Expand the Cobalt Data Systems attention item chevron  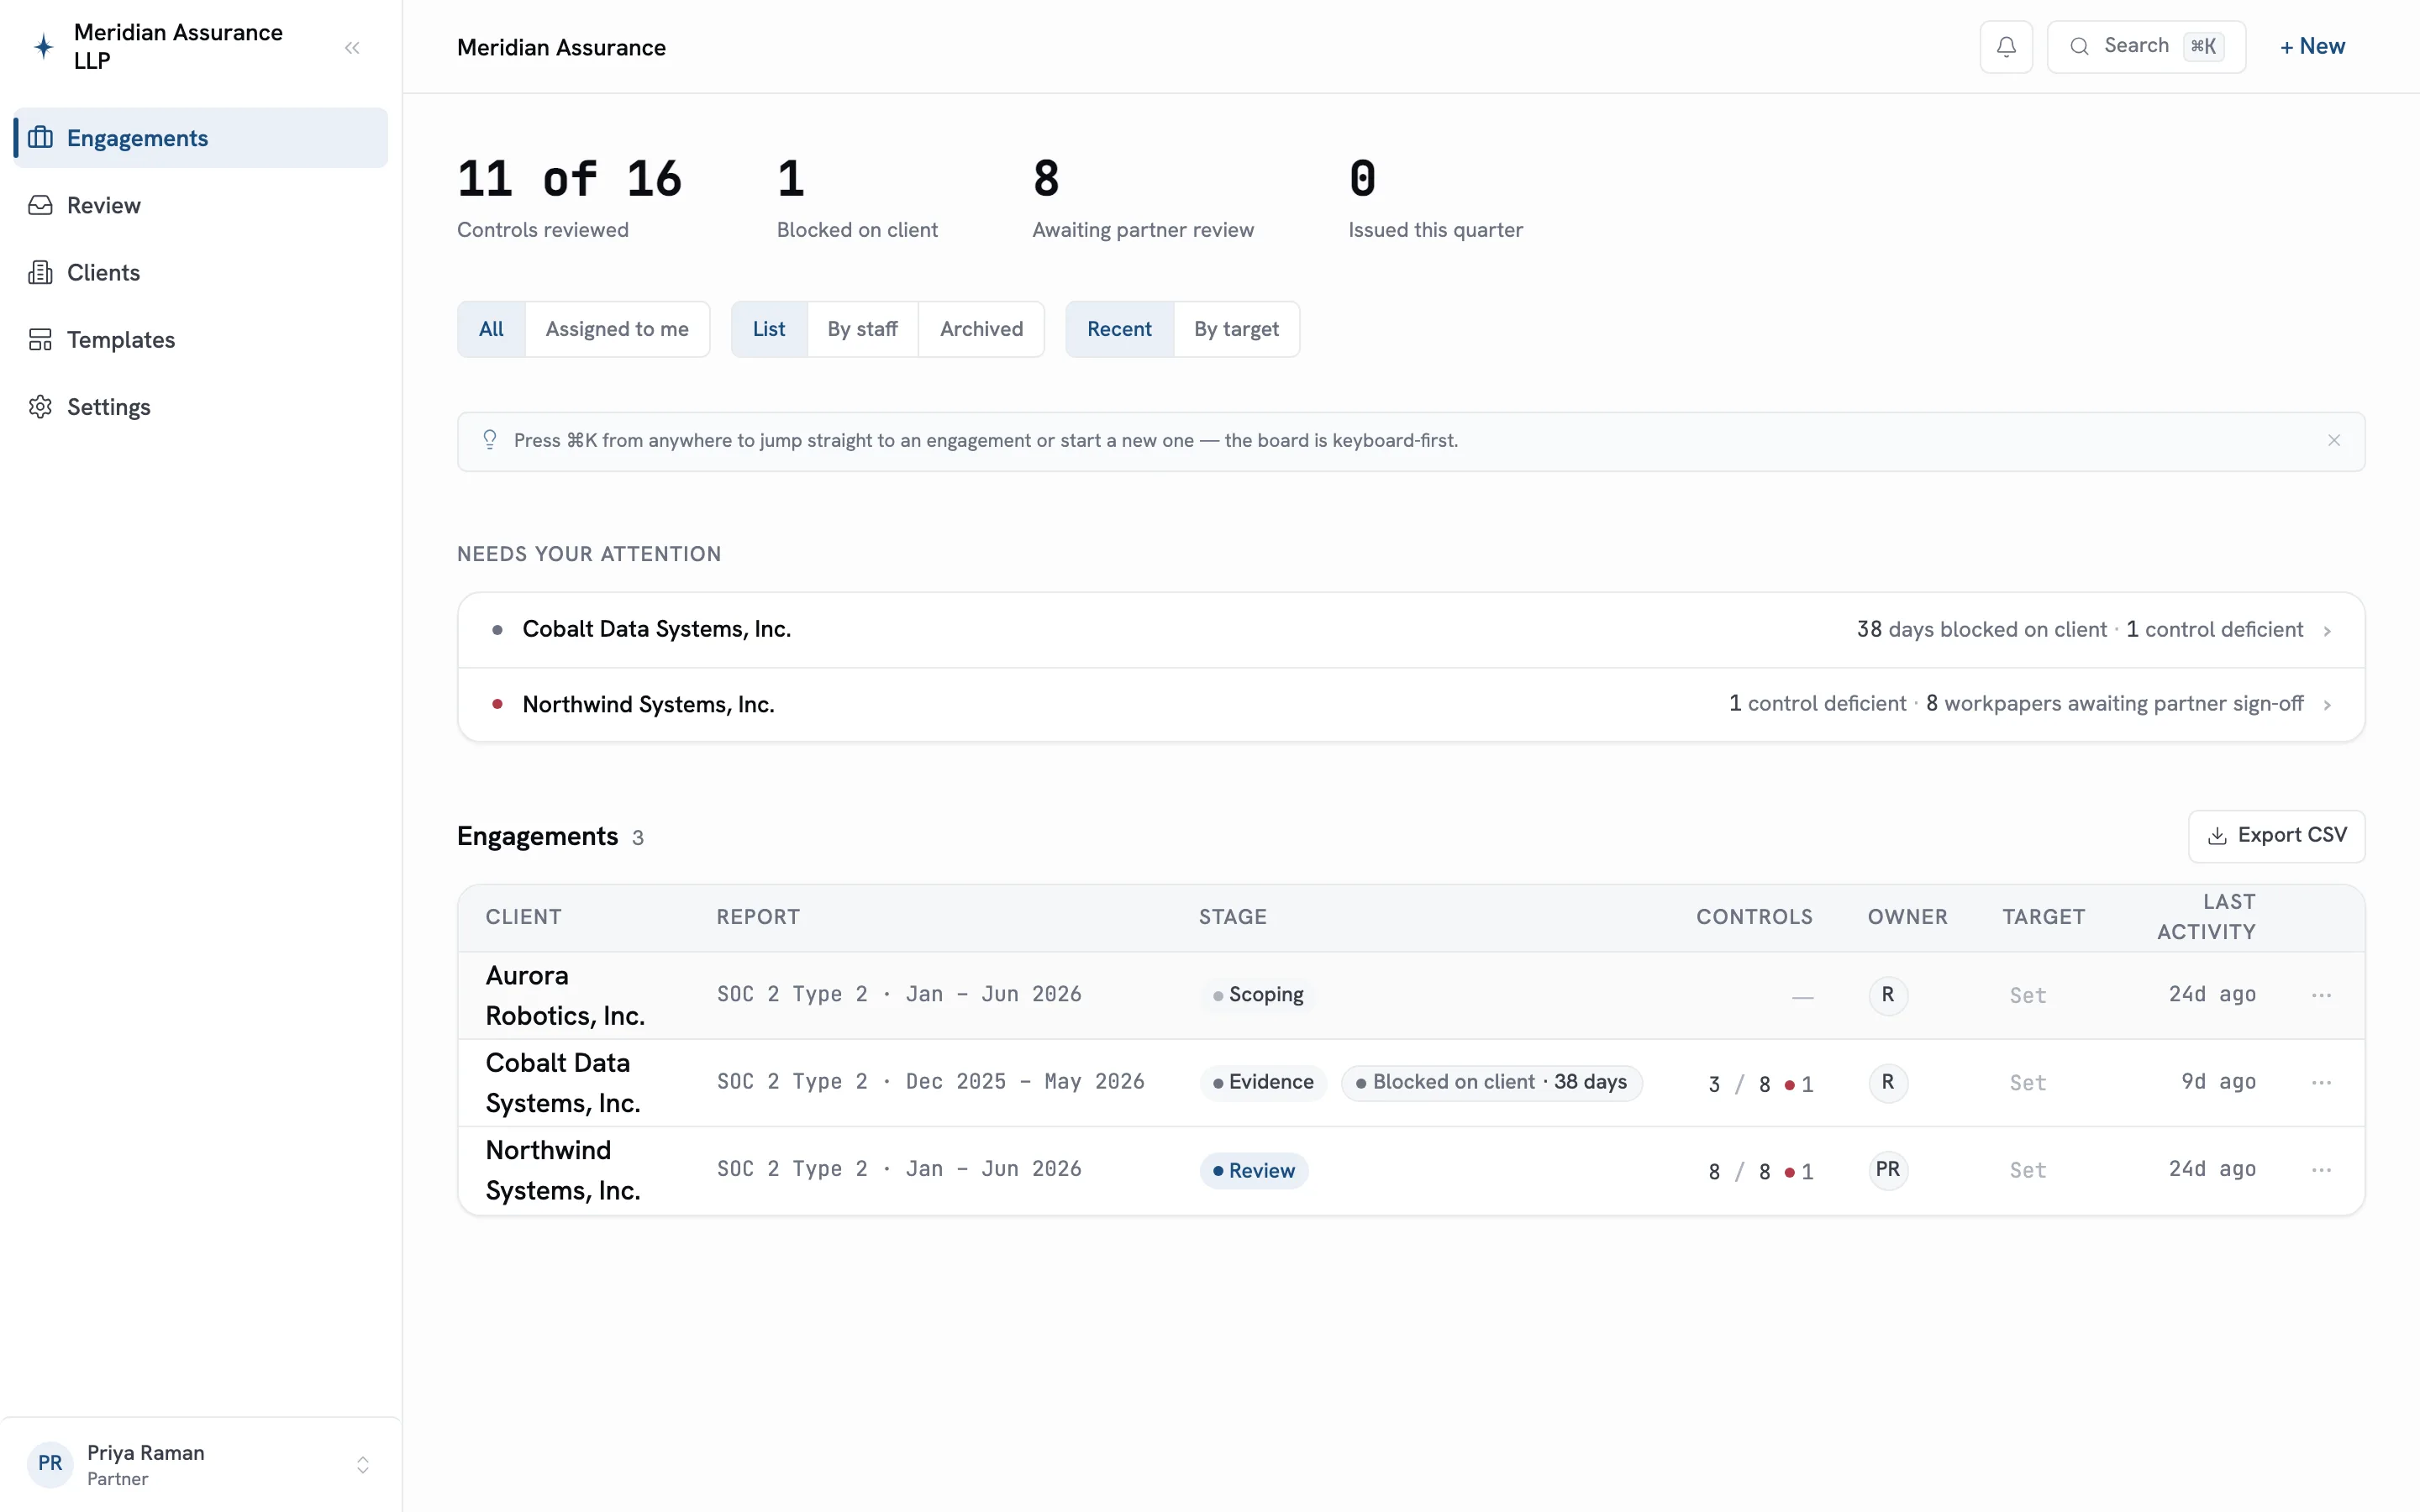coord(2327,631)
